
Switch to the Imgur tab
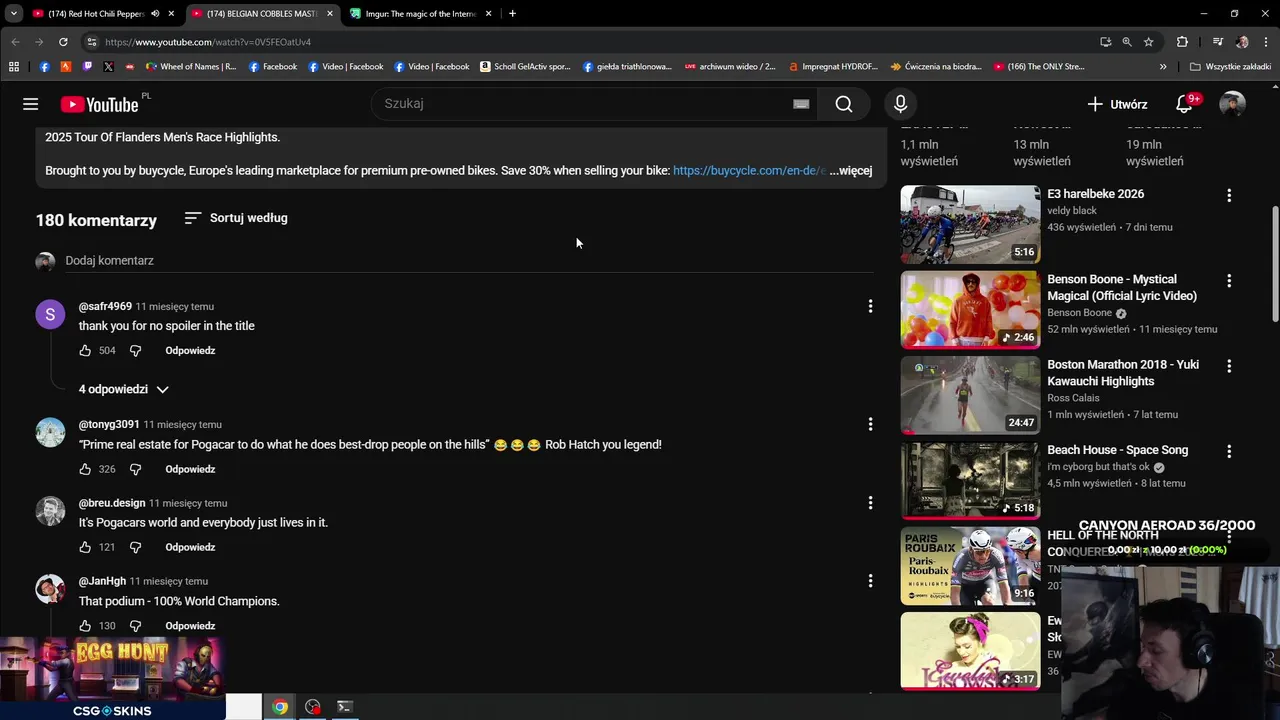click(x=420, y=14)
